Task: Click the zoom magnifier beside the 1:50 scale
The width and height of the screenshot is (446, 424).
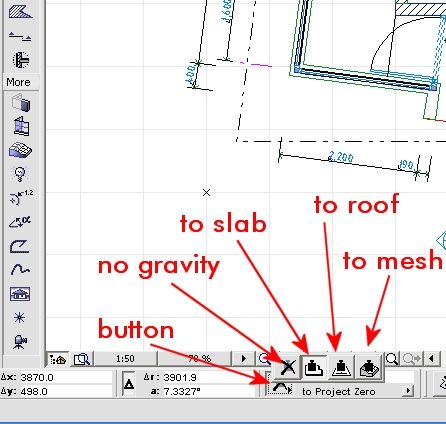Action: [82, 359]
